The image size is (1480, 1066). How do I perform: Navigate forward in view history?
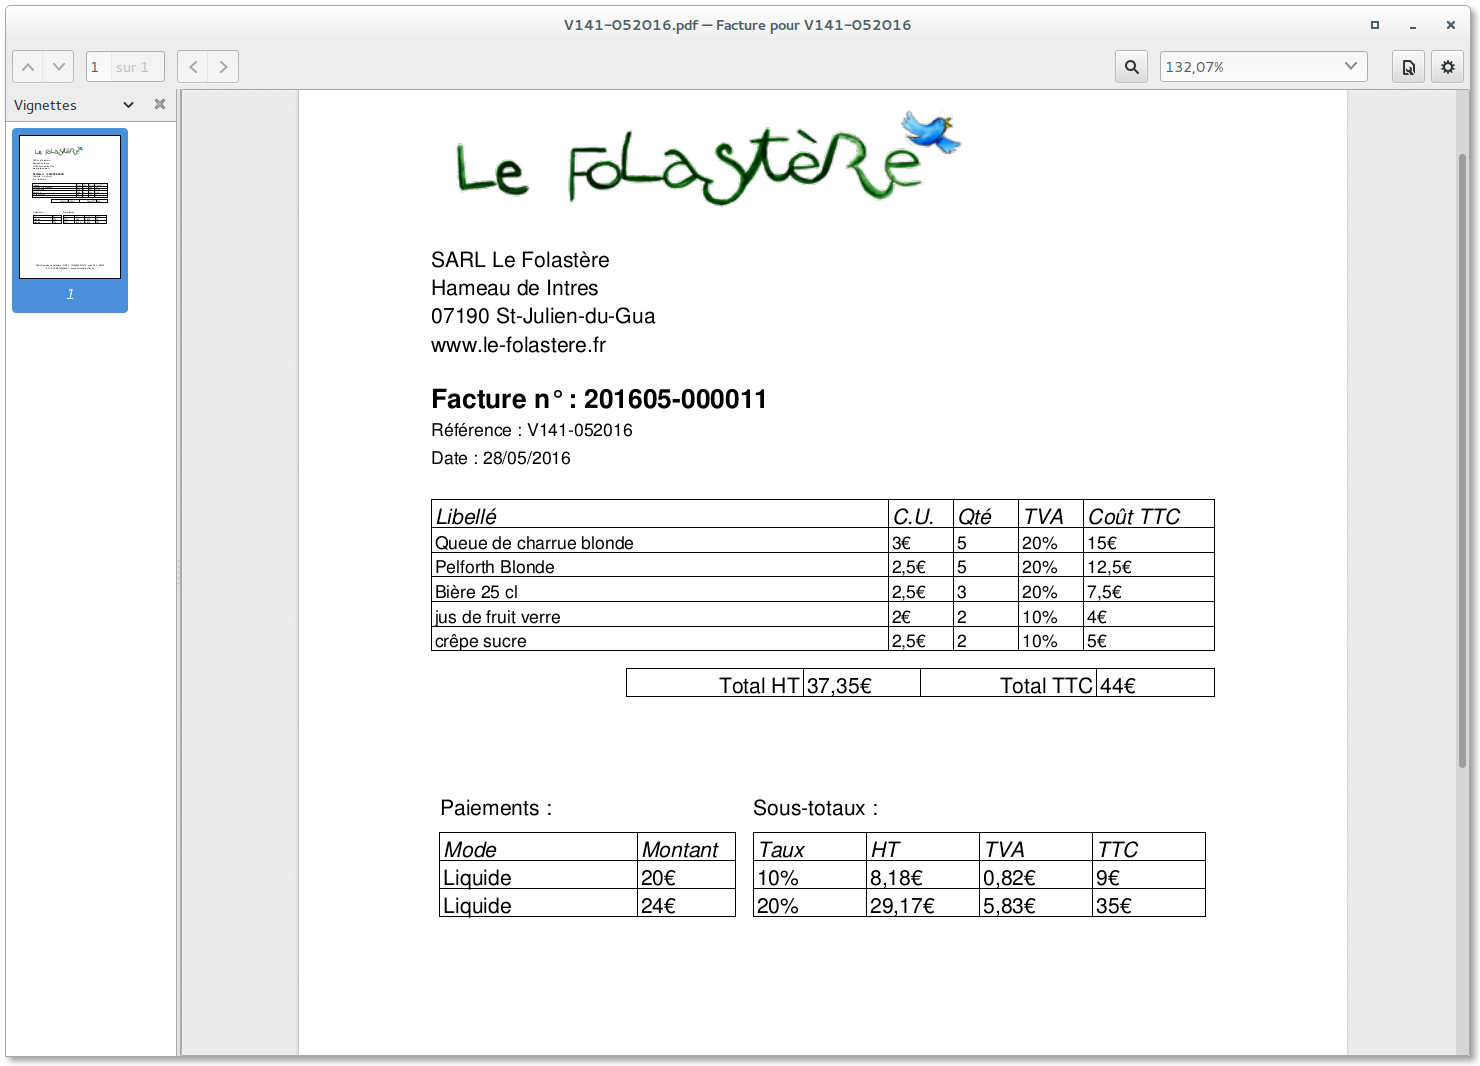click(x=223, y=67)
